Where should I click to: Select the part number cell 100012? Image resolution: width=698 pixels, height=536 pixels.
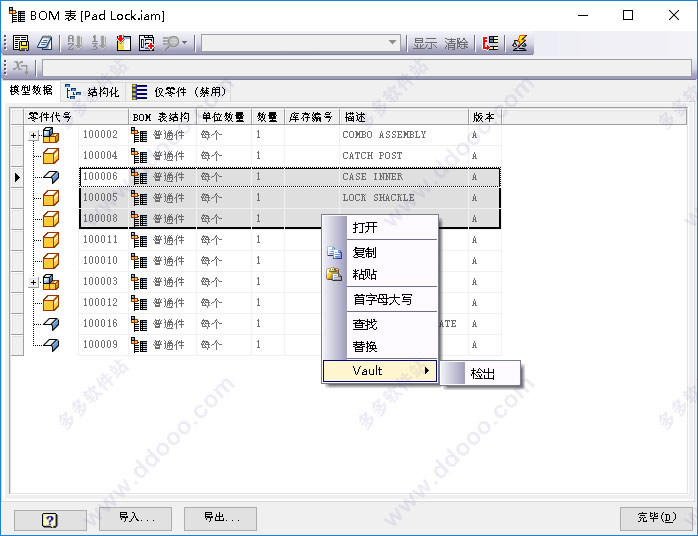point(103,302)
